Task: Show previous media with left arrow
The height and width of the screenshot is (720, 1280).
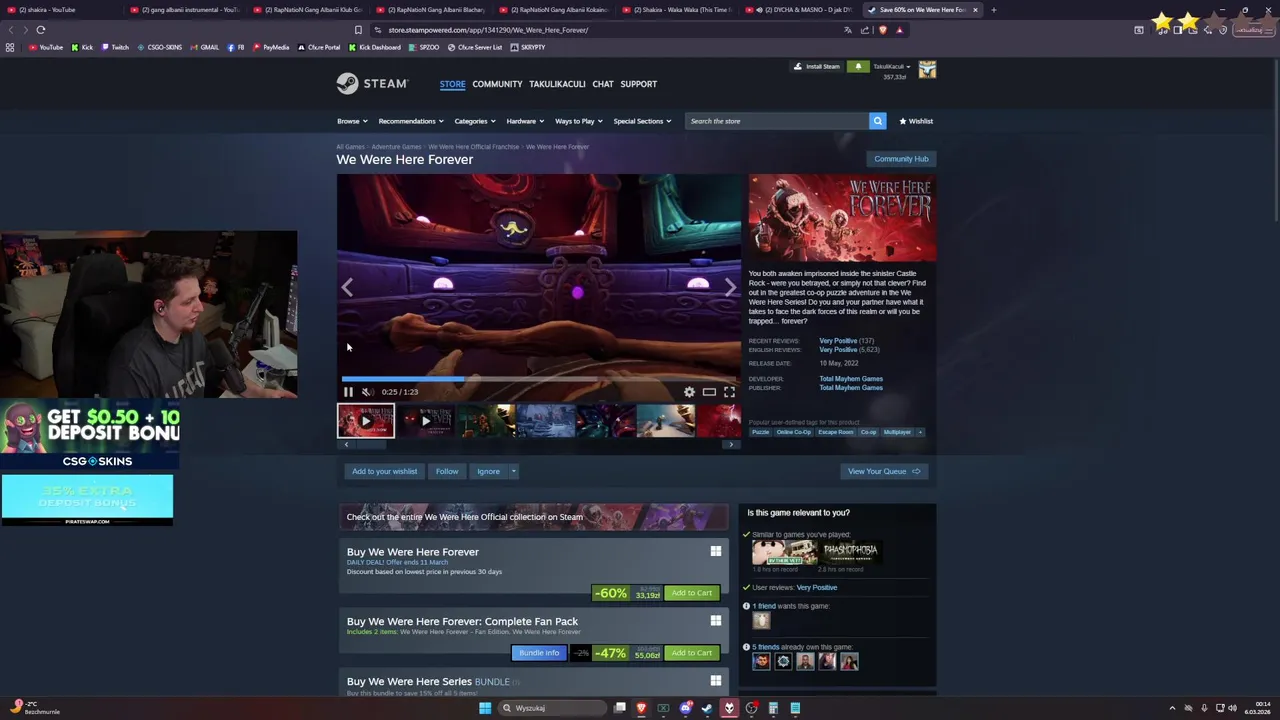Action: 347,288
